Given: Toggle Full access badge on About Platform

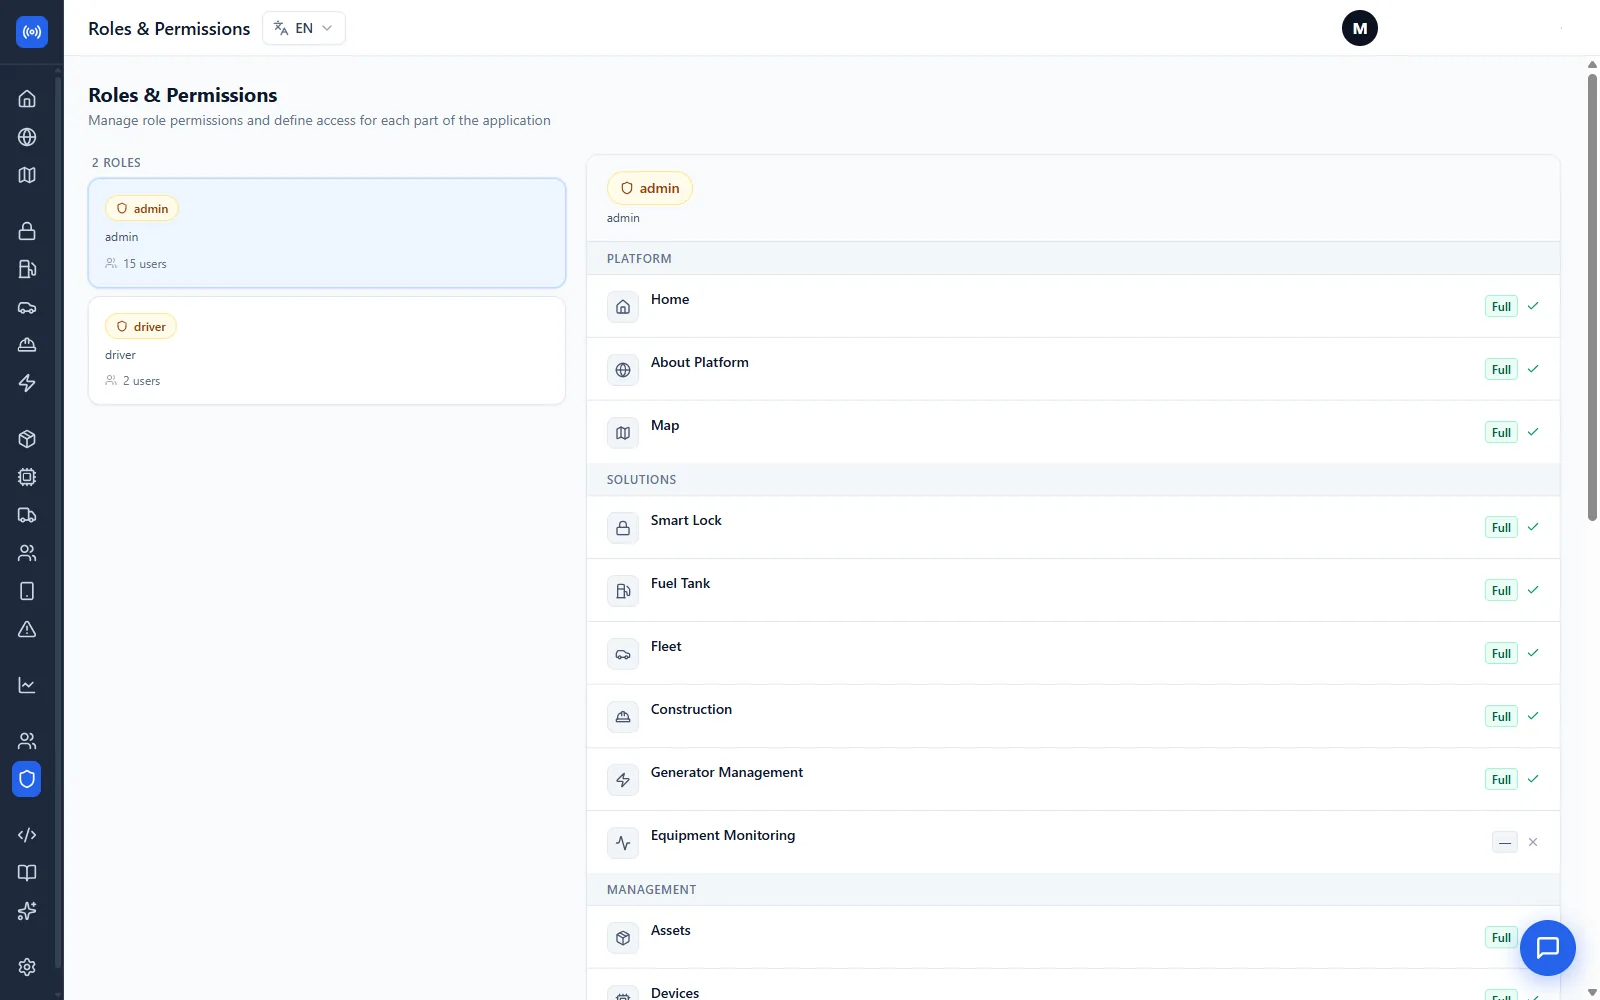Looking at the screenshot, I should [x=1501, y=370].
